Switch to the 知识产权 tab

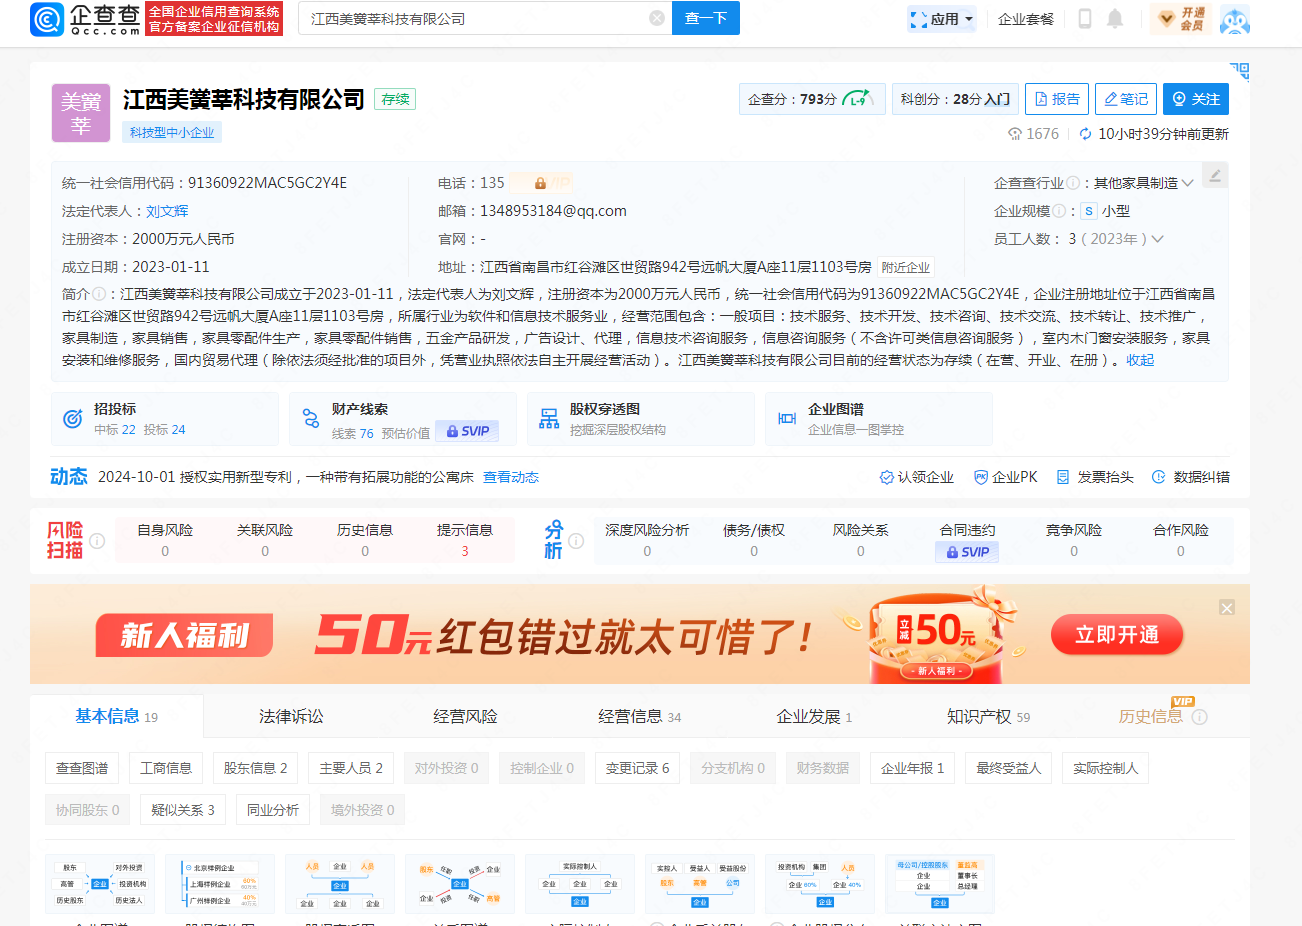[988, 716]
